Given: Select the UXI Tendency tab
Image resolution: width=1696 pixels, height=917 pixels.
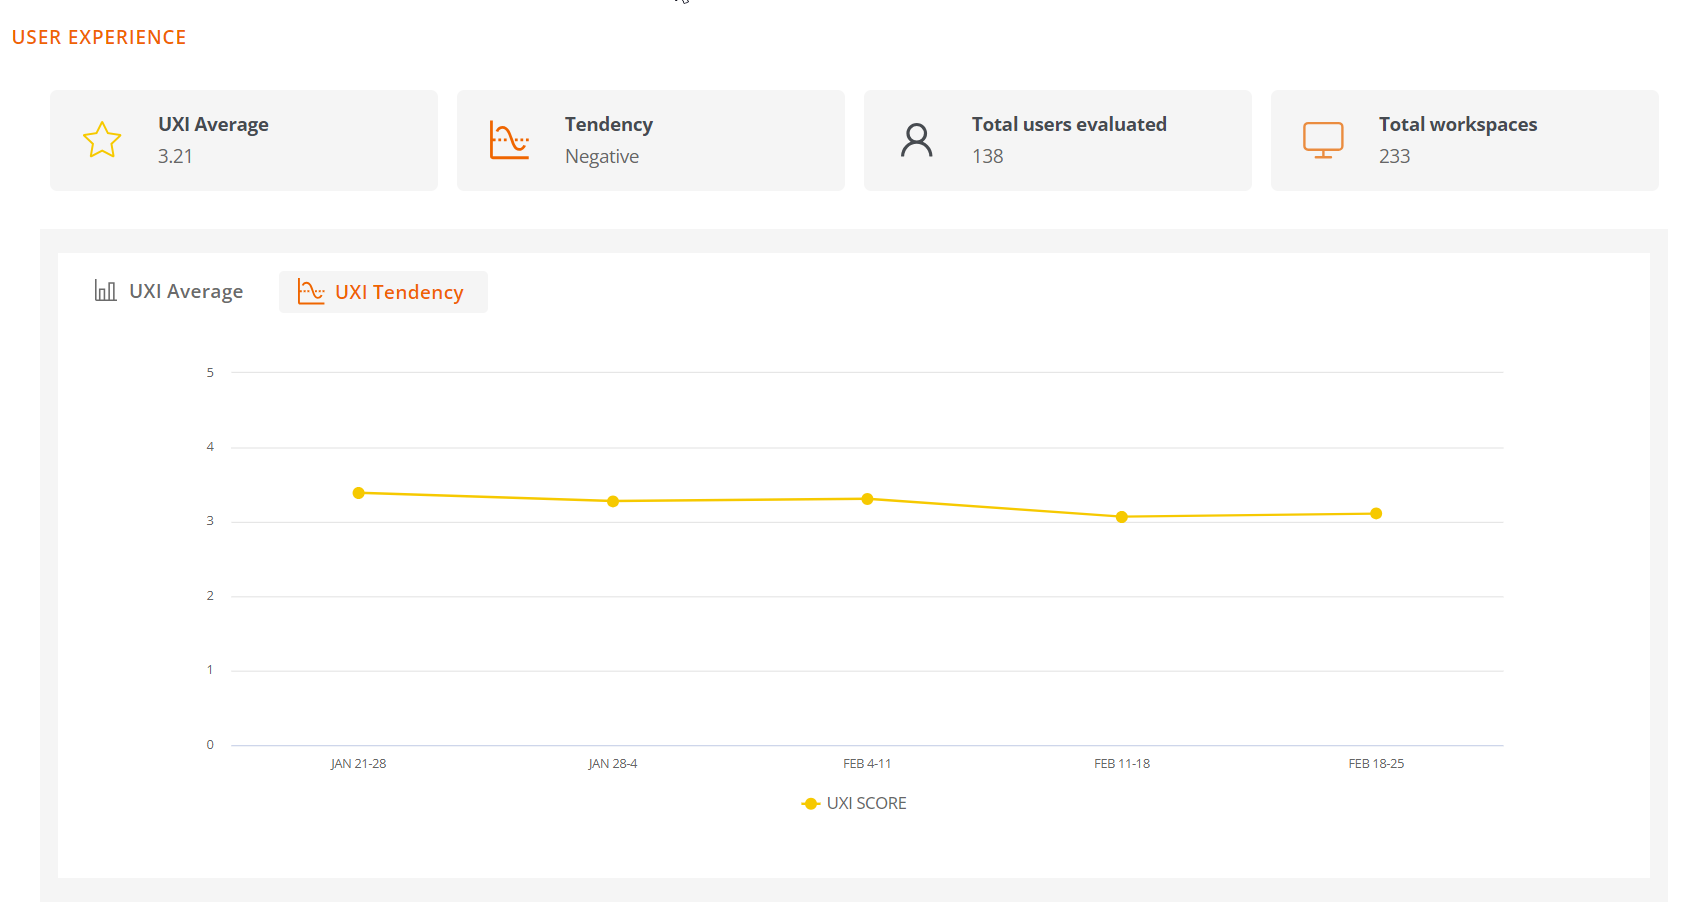Looking at the screenshot, I should pos(383,292).
